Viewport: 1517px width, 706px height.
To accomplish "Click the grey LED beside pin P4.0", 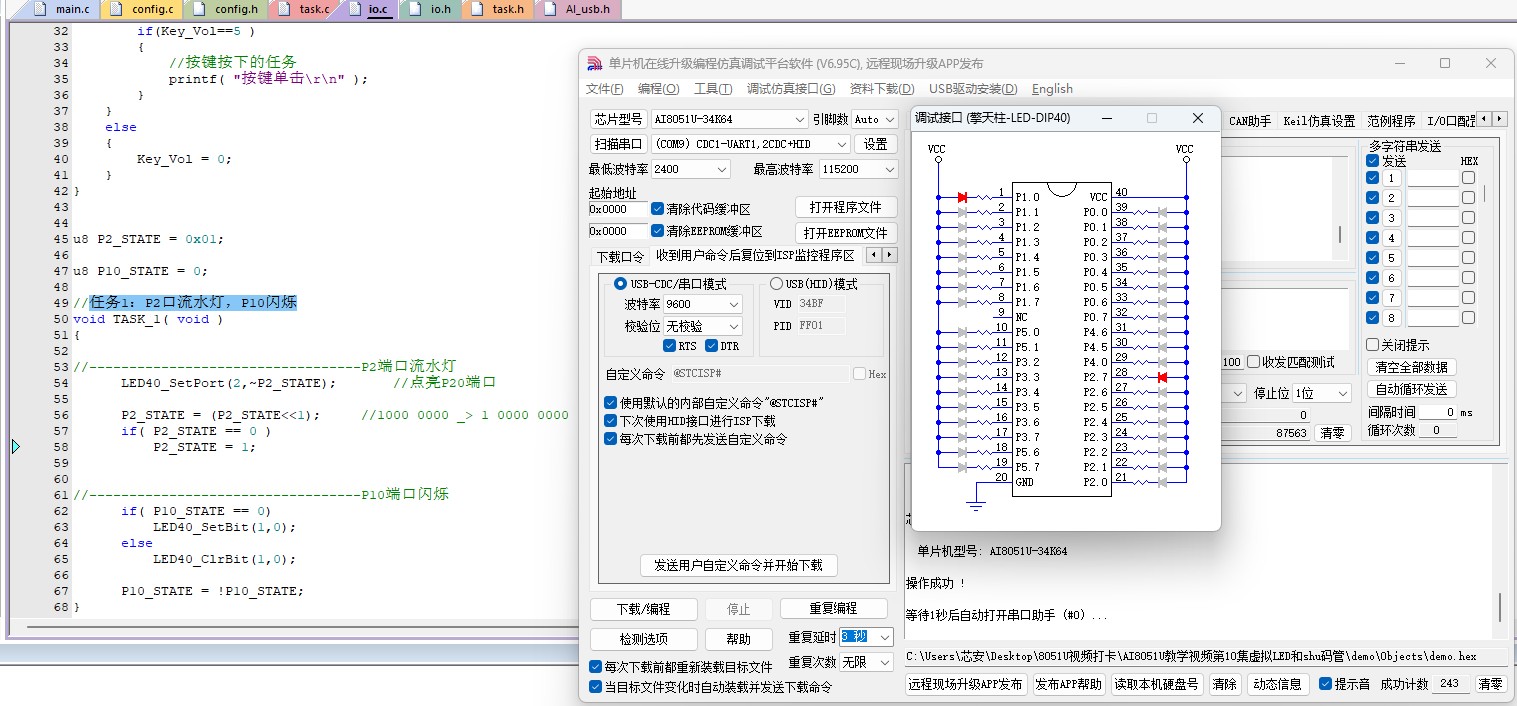I will [x=1162, y=362].
